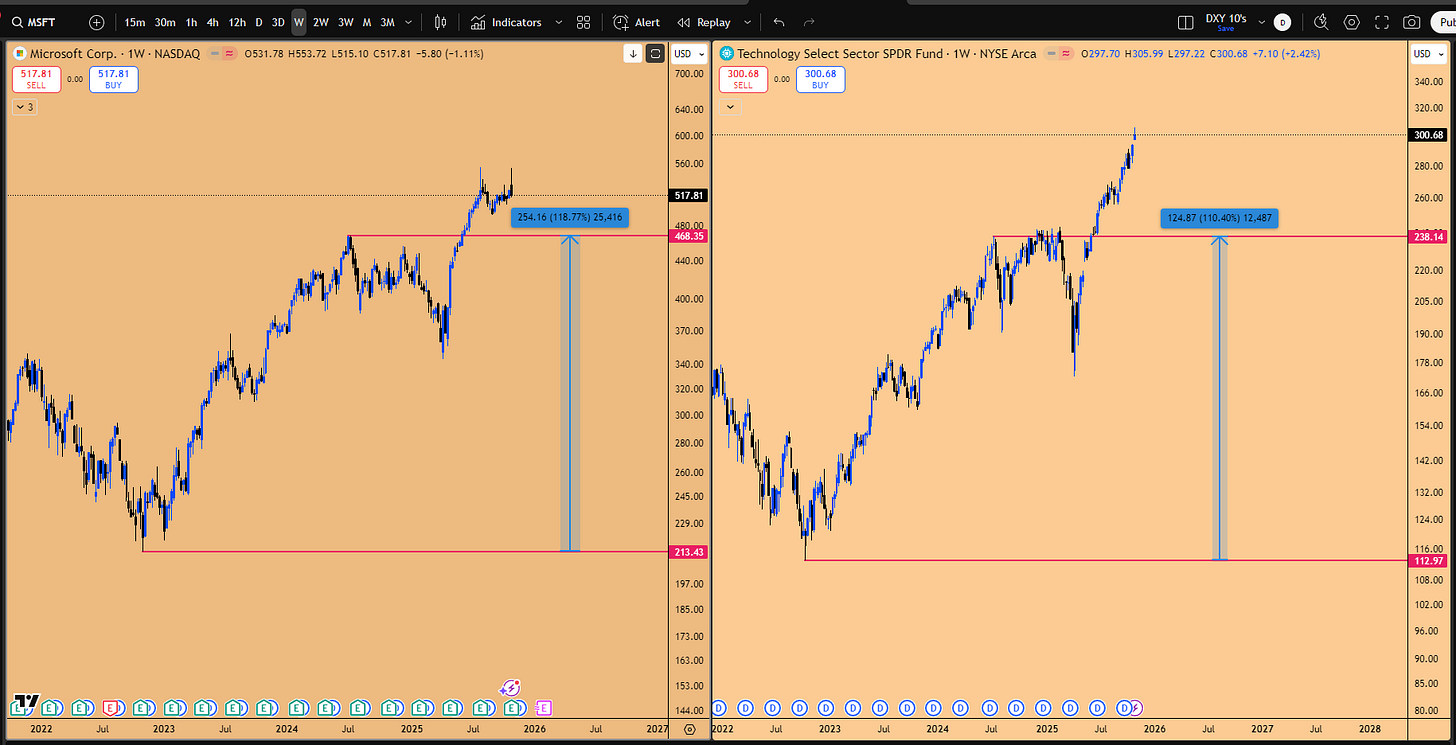1456x745 pixels.
Task: Switch to the 4h timeframe
Action: 212,22
